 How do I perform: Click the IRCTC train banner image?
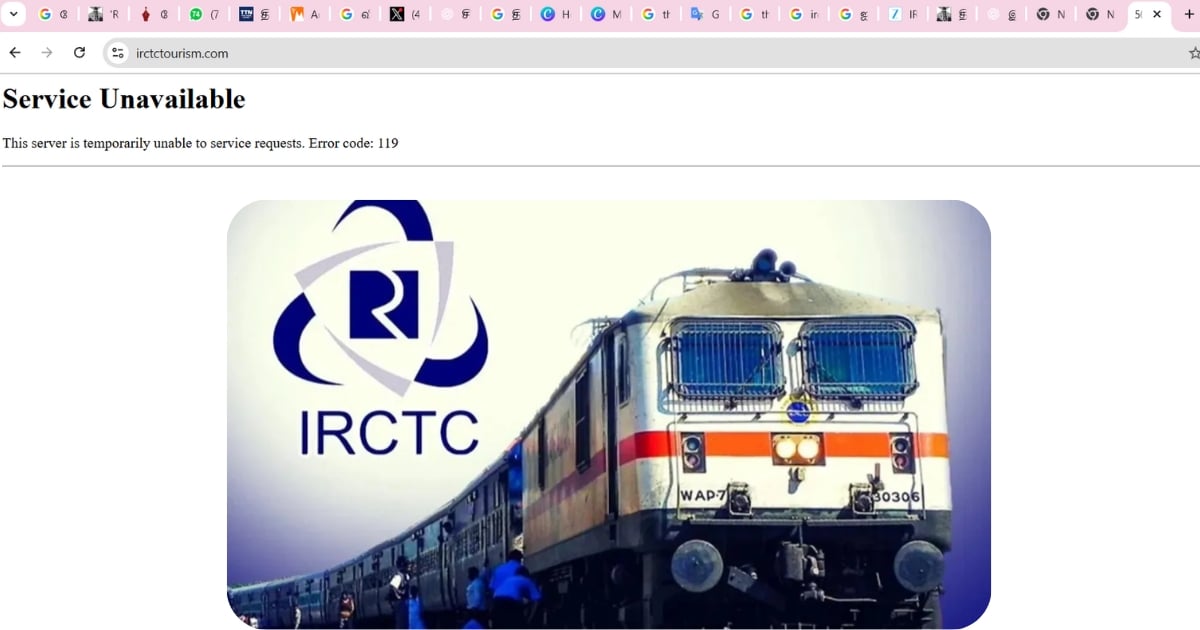[608, 414]
